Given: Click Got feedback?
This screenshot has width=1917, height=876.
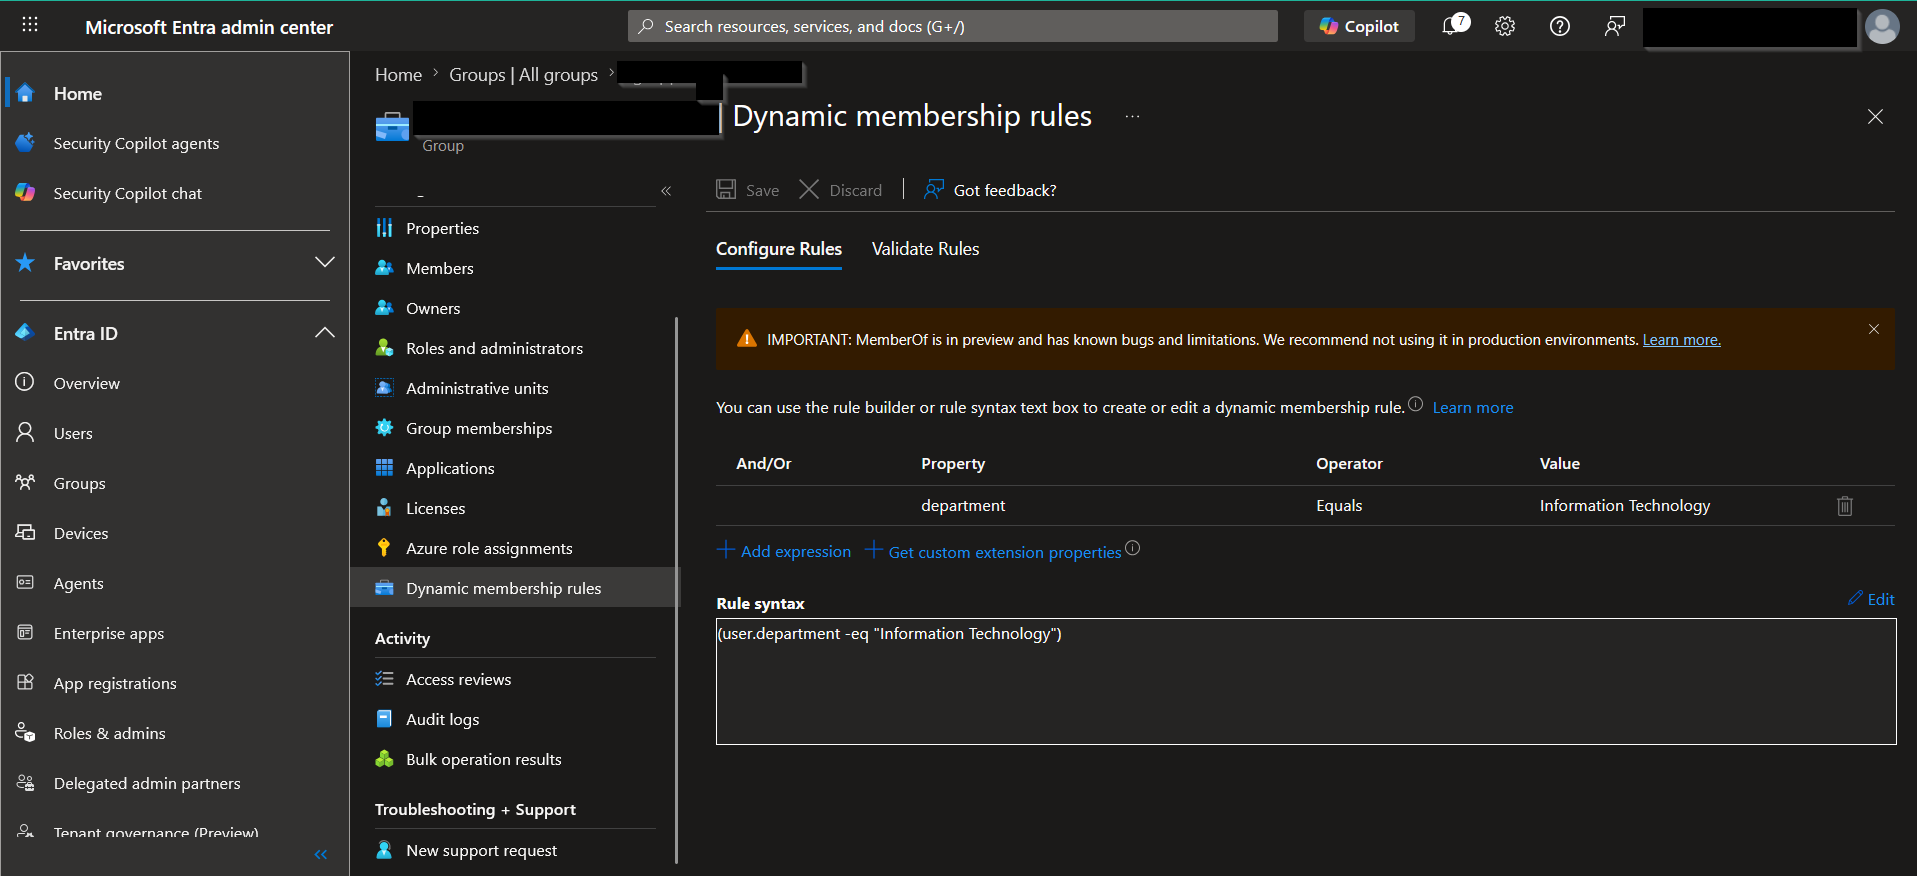Looking at the screenshot, I should coord(990,190).
